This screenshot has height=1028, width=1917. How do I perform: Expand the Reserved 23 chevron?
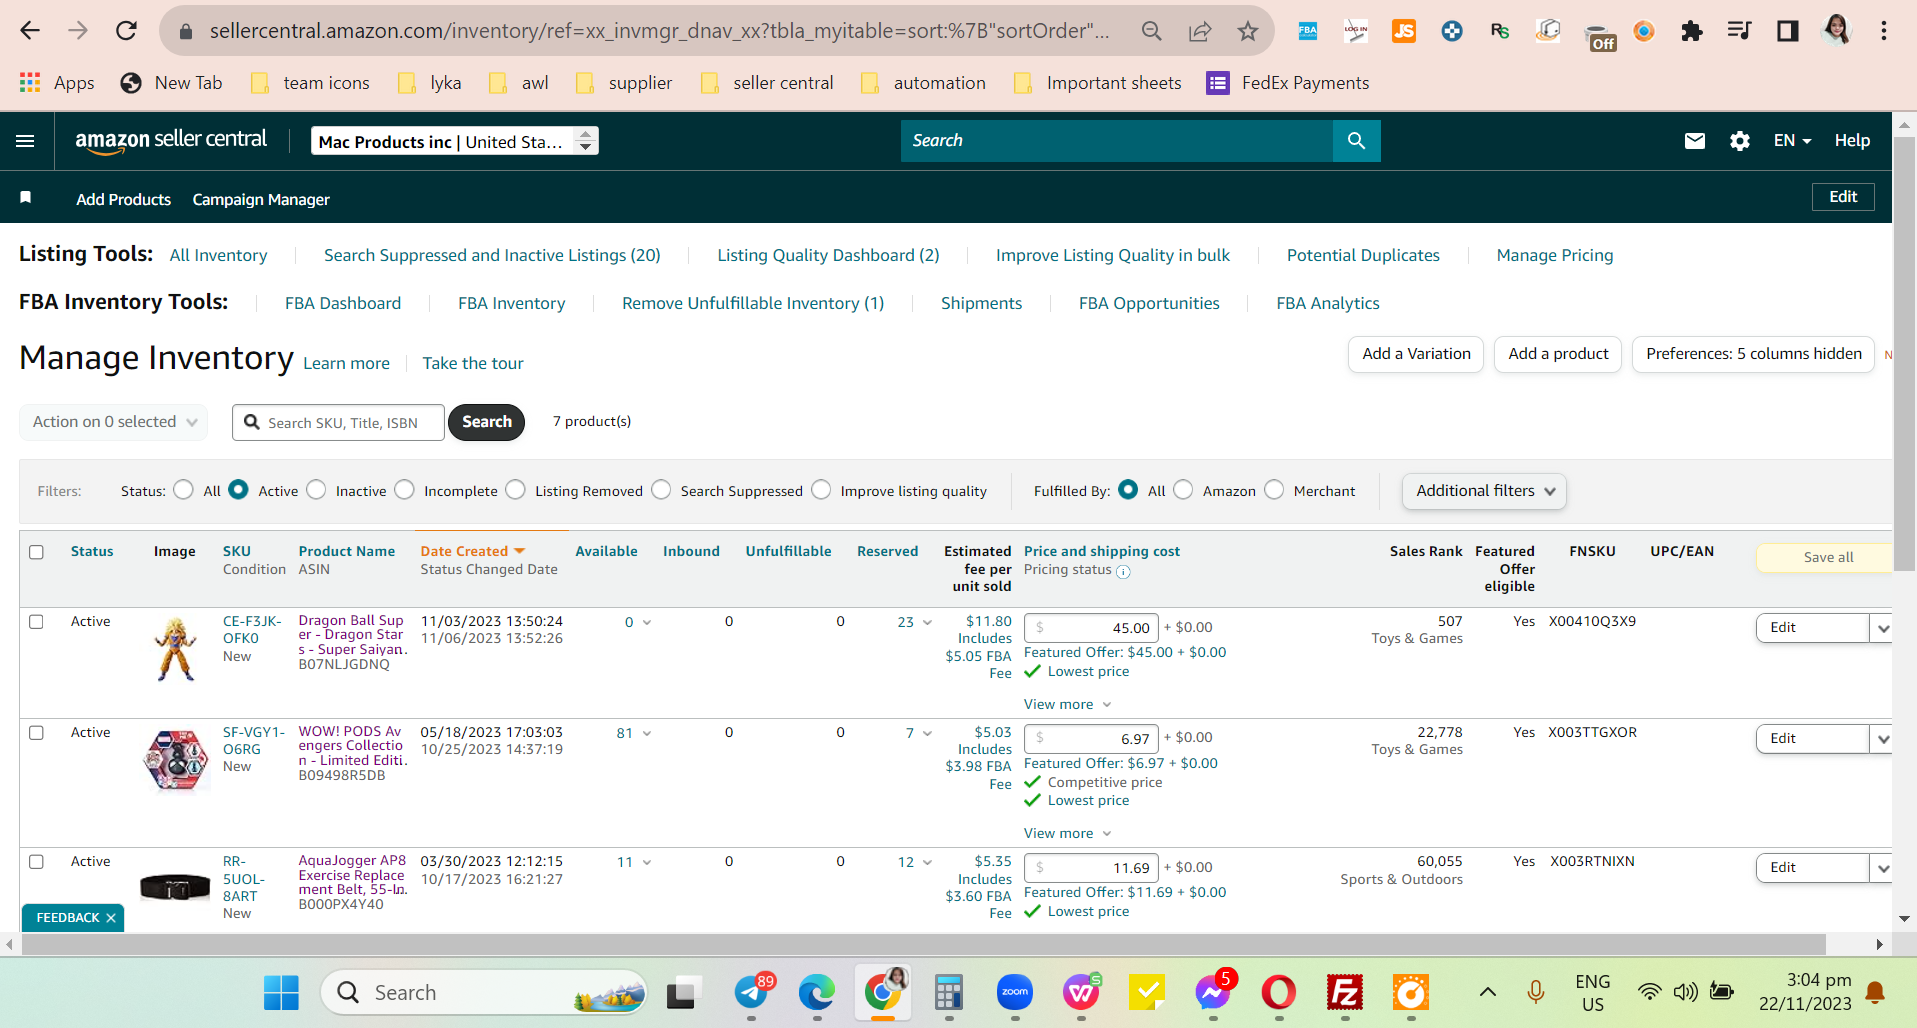pos(927,622)
